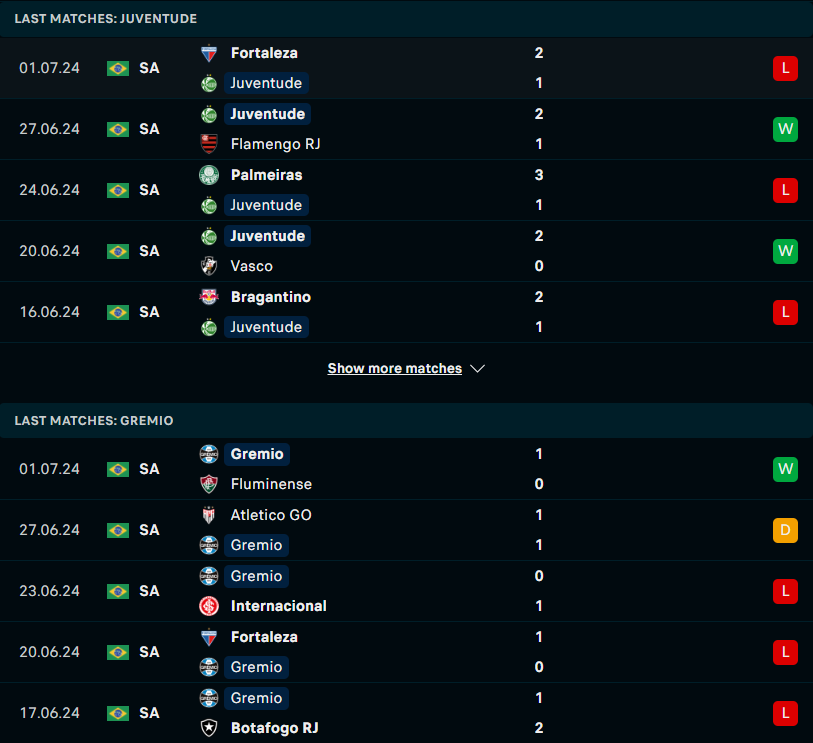Click Gremio crest in Botafogo RJ match
The image size is (813, 743).
pyautogui.click(x=209, y=698)
